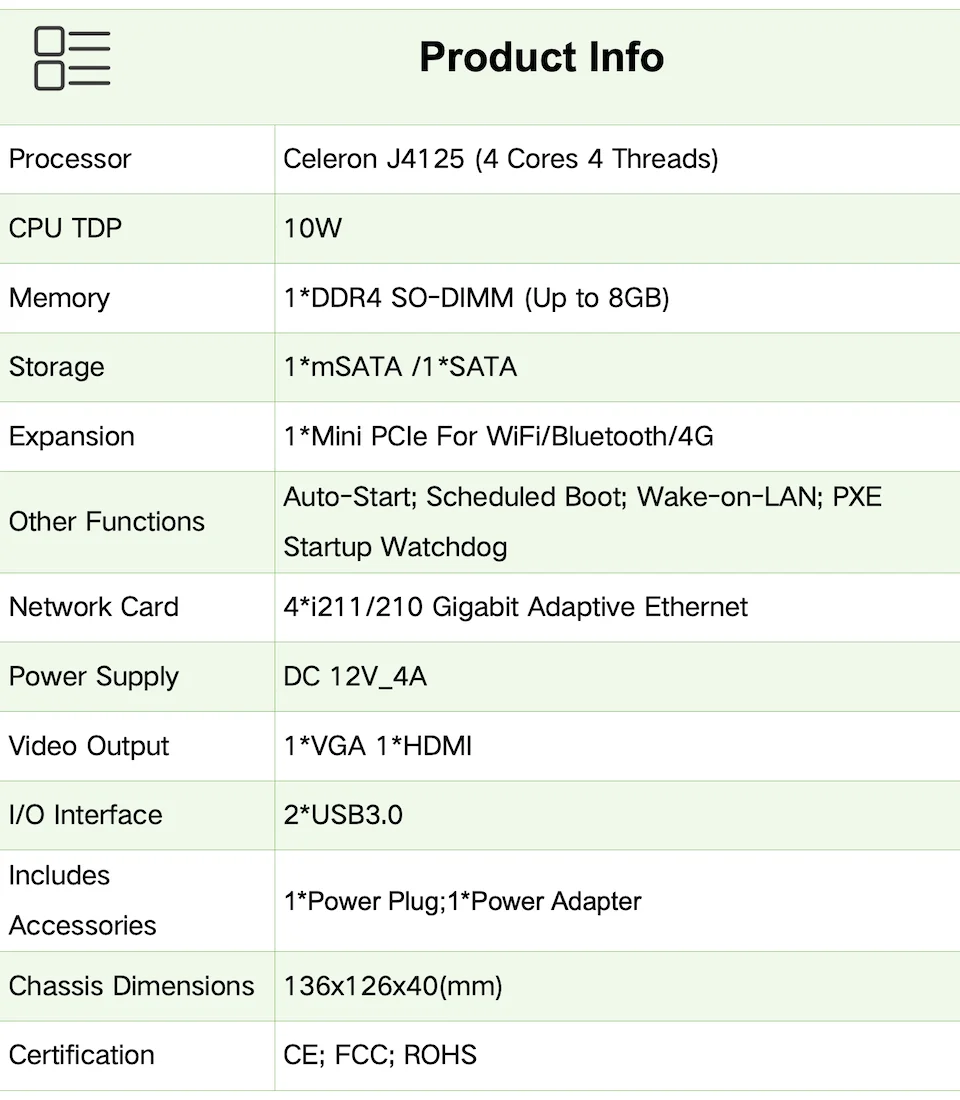Click the Product Info heading

pyautogui.click(x=541, y=57)
